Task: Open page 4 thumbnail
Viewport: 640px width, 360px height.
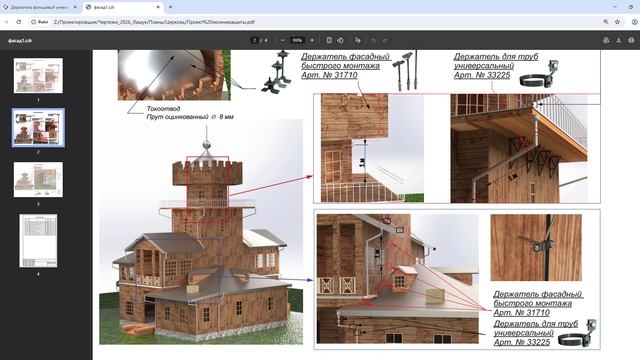Action: [38, 241]
